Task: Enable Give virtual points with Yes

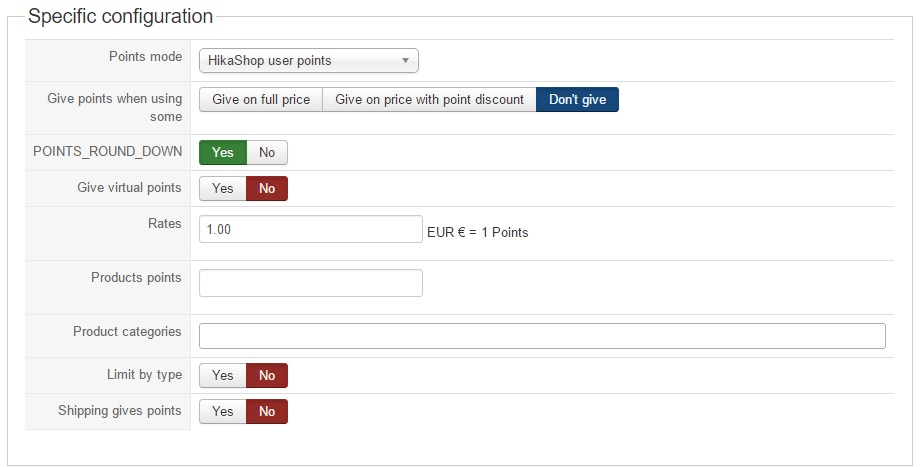Action: tap(223, 188)
